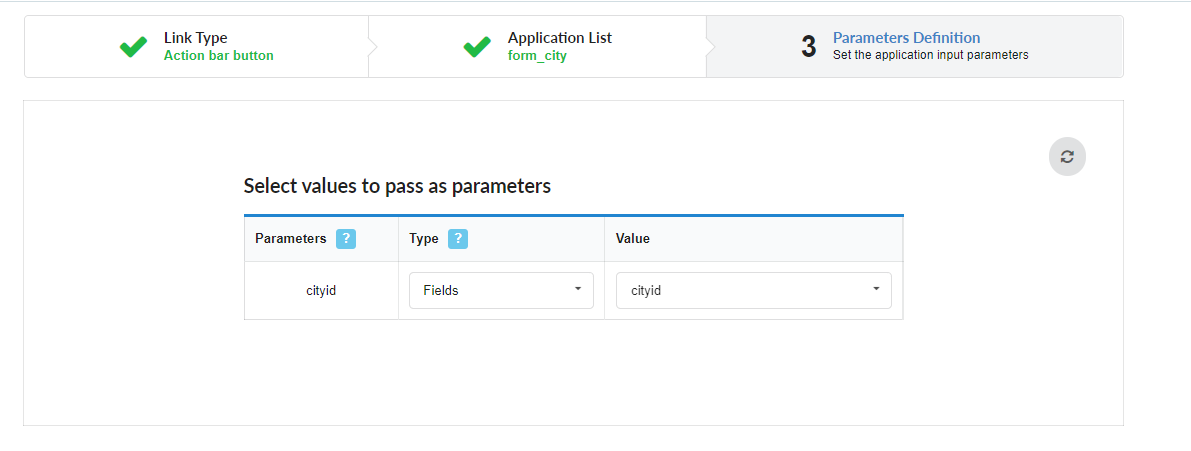Click the refresh icon button
1191x451 pixels.
[1067, 157]
